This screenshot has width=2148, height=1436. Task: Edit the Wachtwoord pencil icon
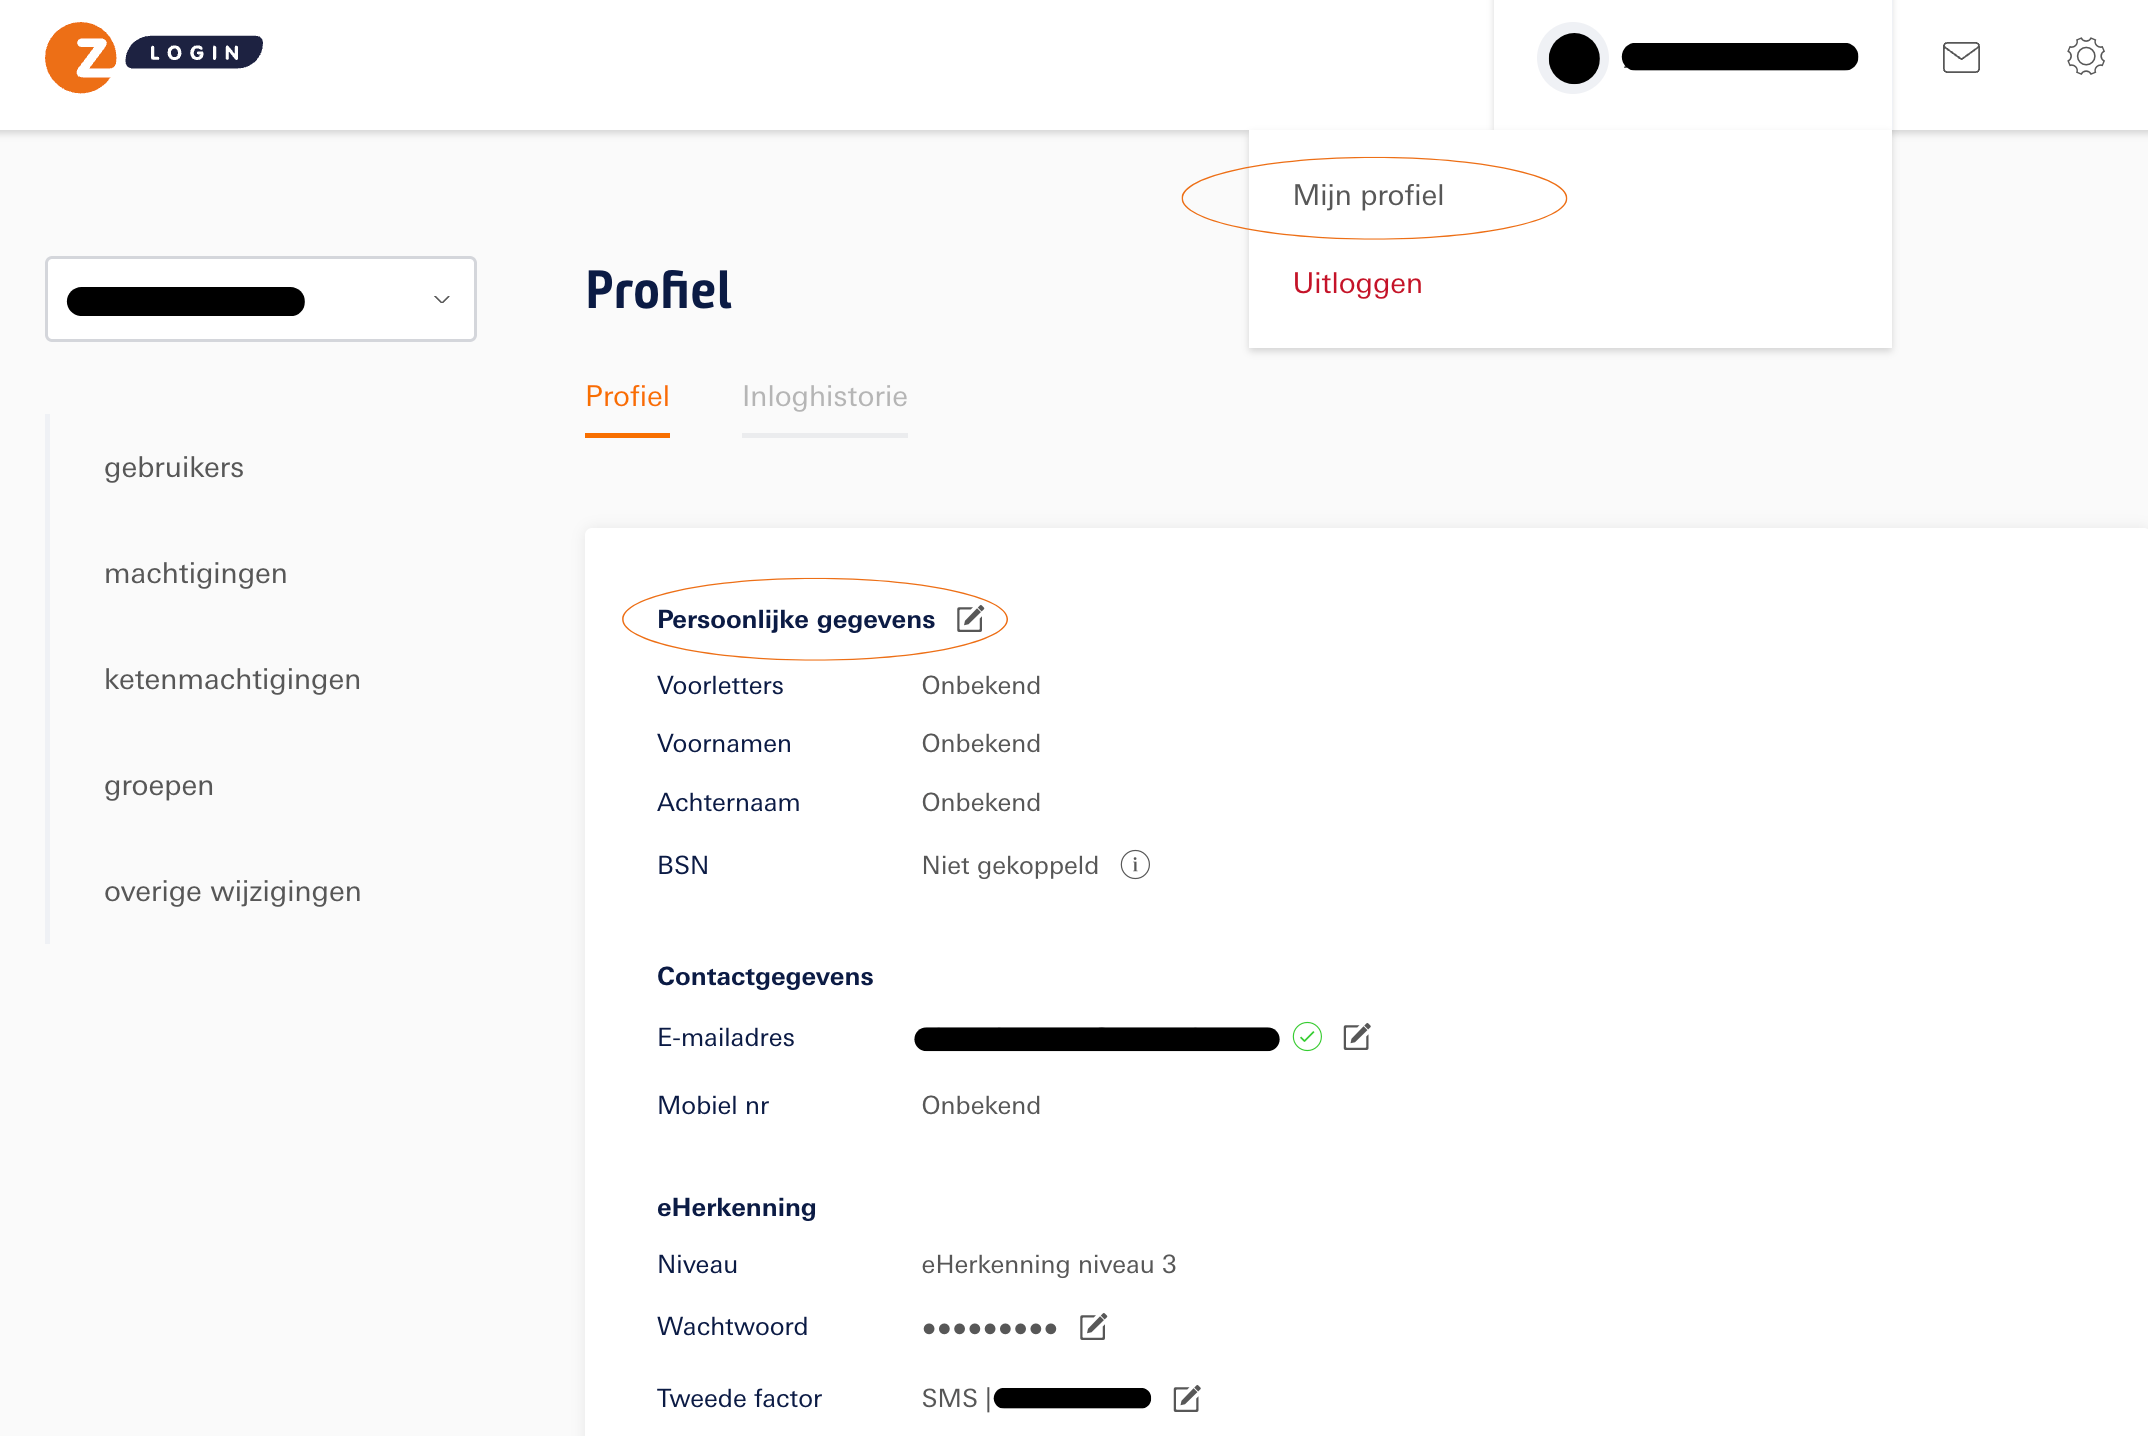(x=1093, y=1327)
